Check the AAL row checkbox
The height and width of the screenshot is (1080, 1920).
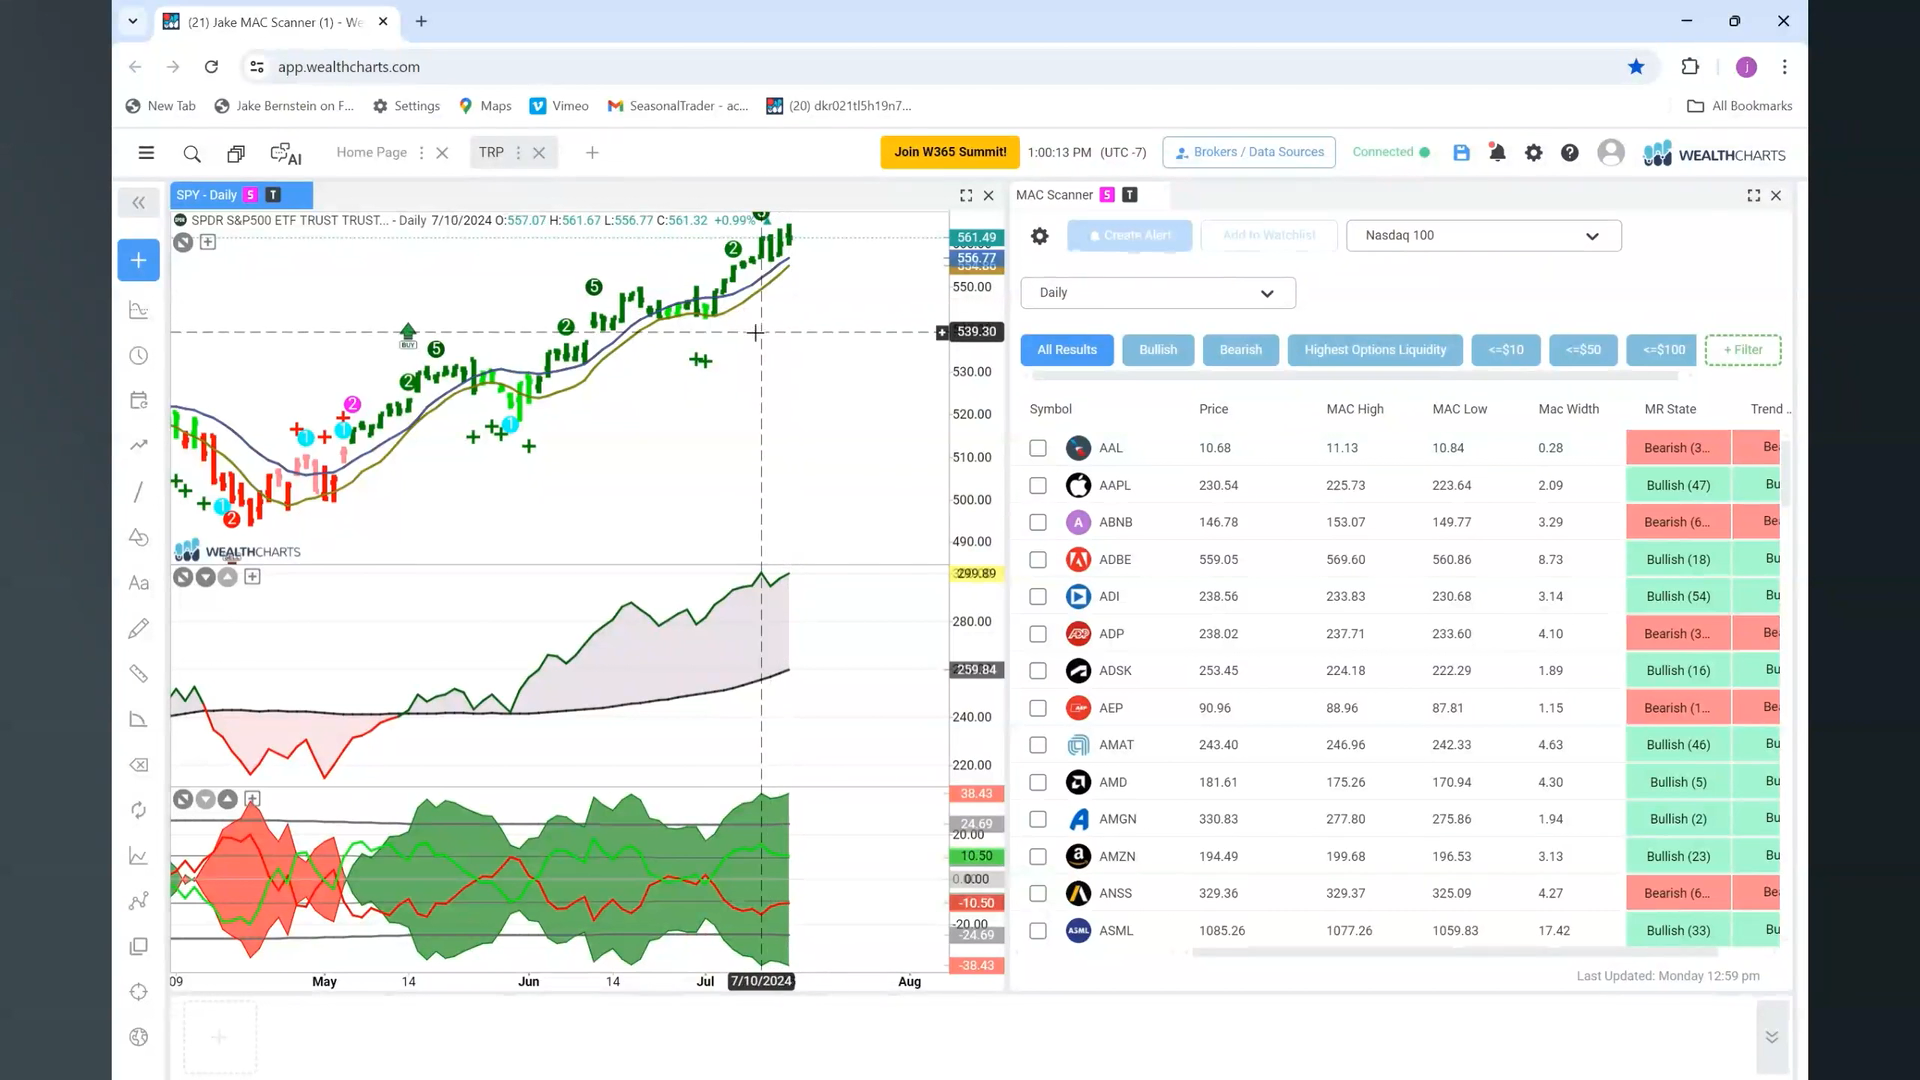(x=1038, y=448)
